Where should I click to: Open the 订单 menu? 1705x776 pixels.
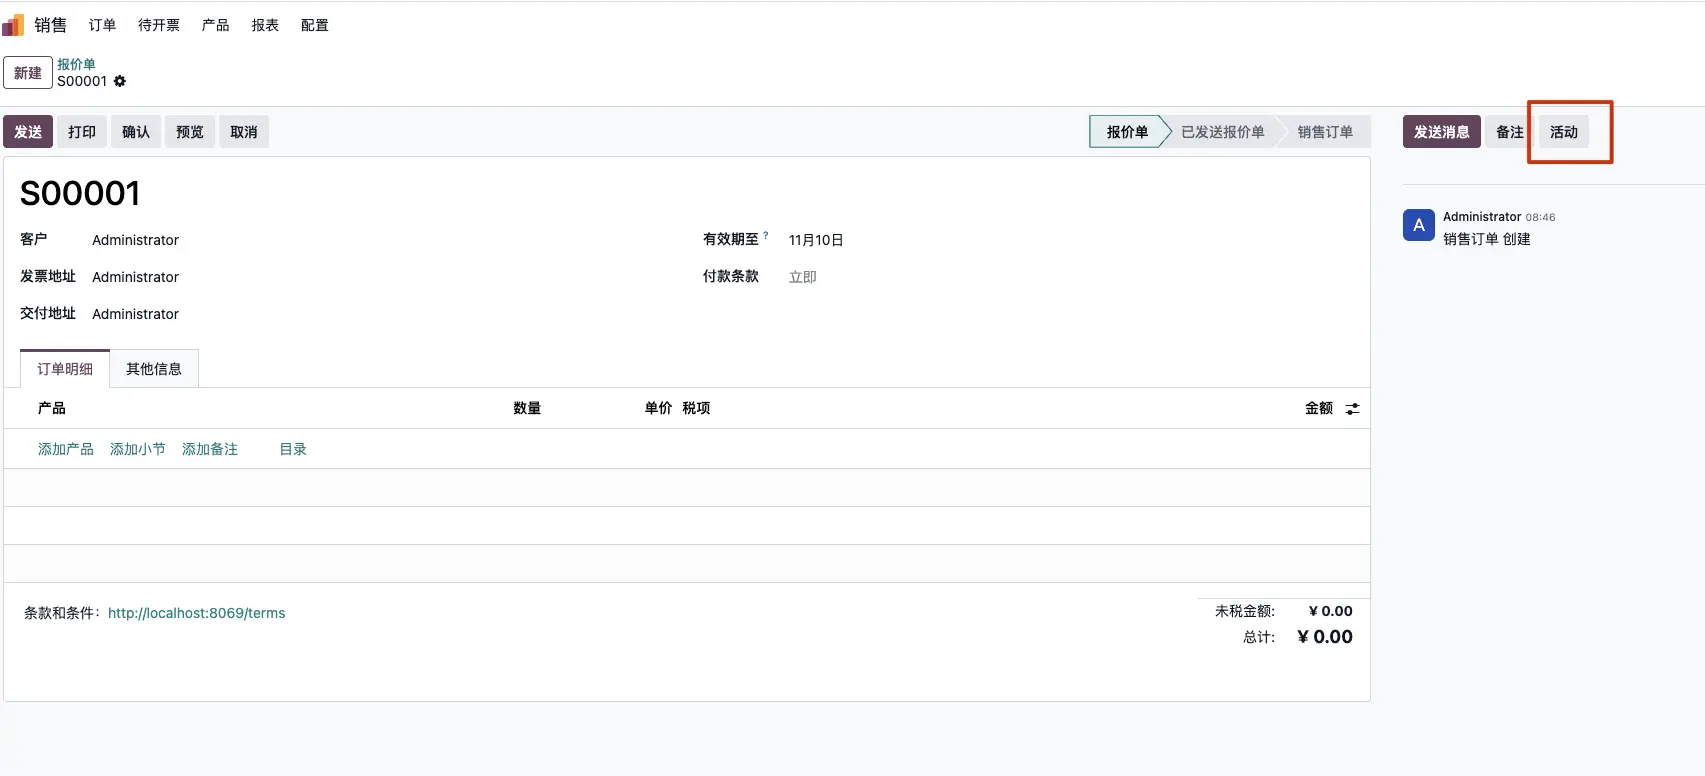[102, 25]
